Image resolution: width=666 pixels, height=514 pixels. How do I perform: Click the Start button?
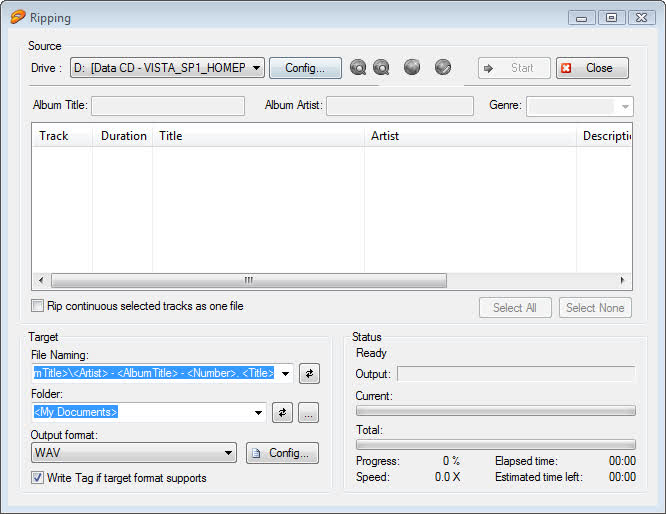tap(514, 68)
